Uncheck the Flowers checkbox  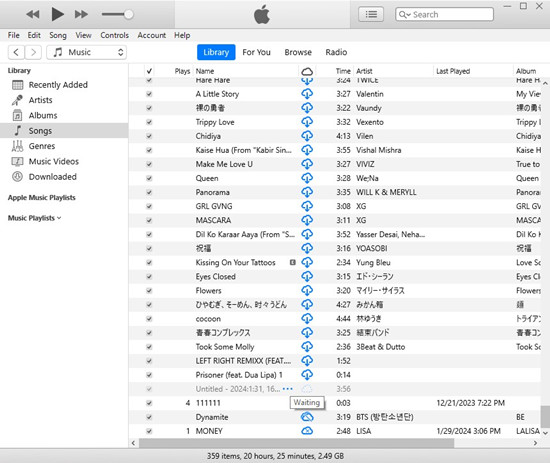point(149,290)
